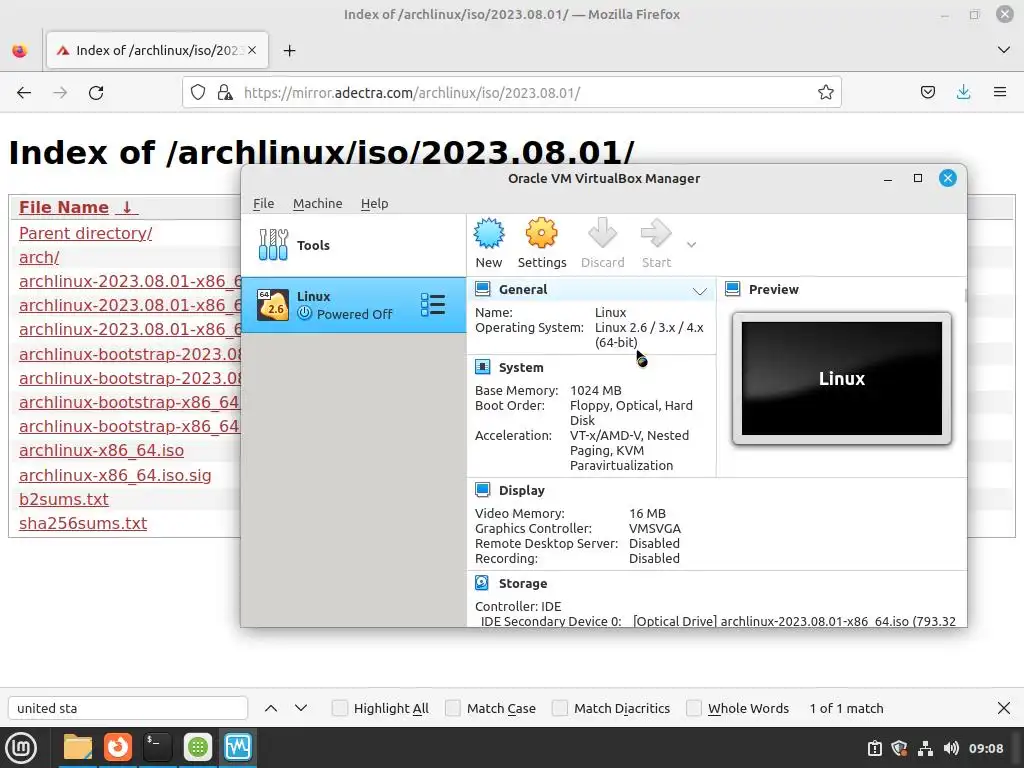Screen dimensions: 1024x768
Task: Open the VM Settings gear icon
Action: pos(541,234)
